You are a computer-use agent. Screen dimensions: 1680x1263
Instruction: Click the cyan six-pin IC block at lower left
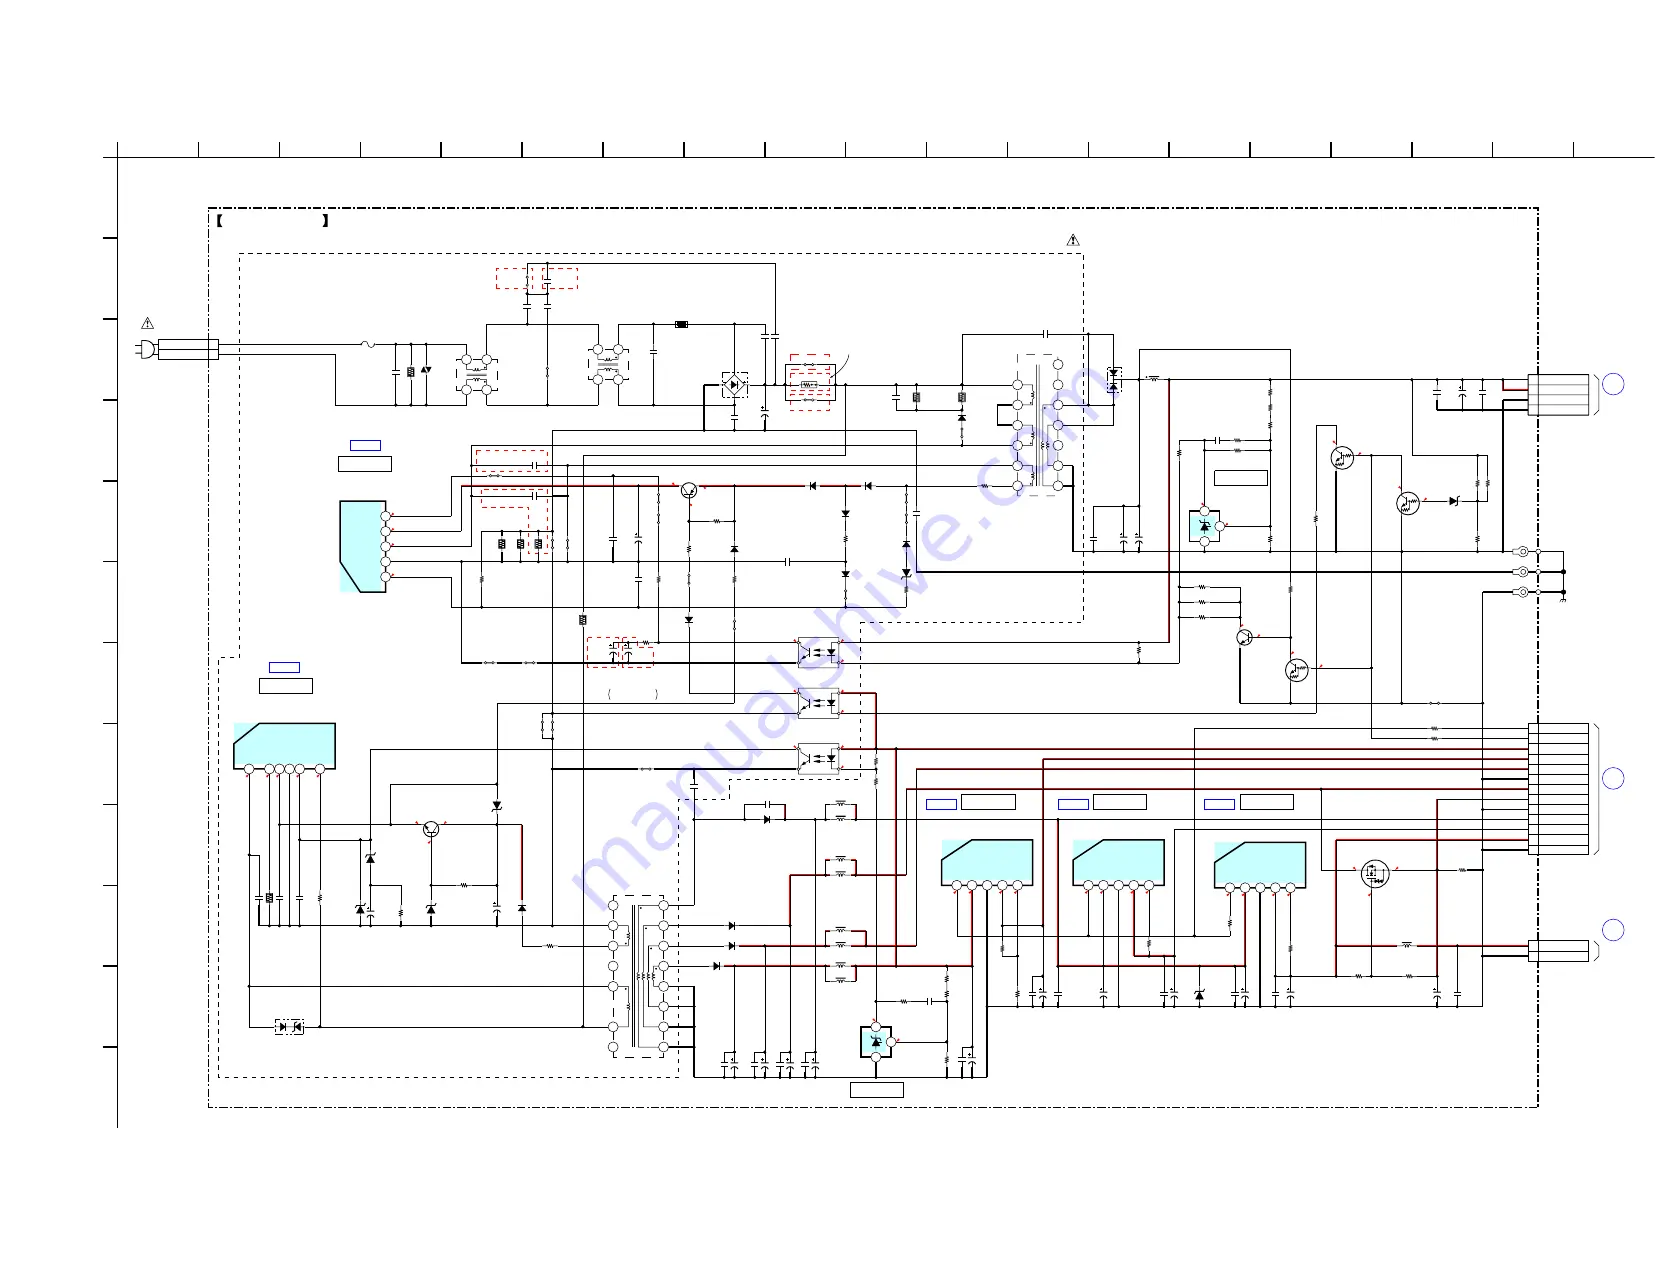coord(285,748)
